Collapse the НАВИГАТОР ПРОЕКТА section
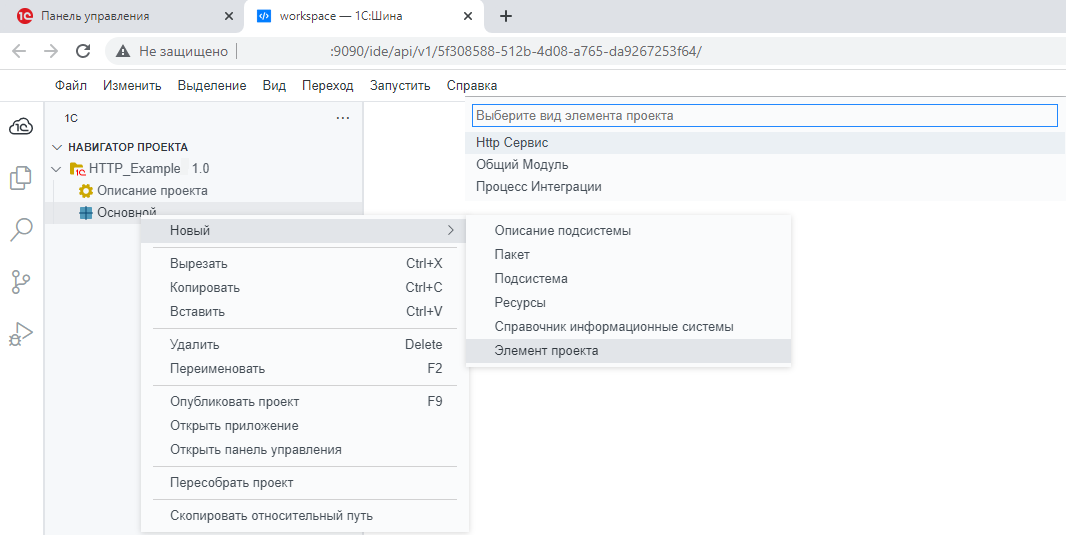The width and height of the screenshot is (1066, 535). [x=57, y=147]
